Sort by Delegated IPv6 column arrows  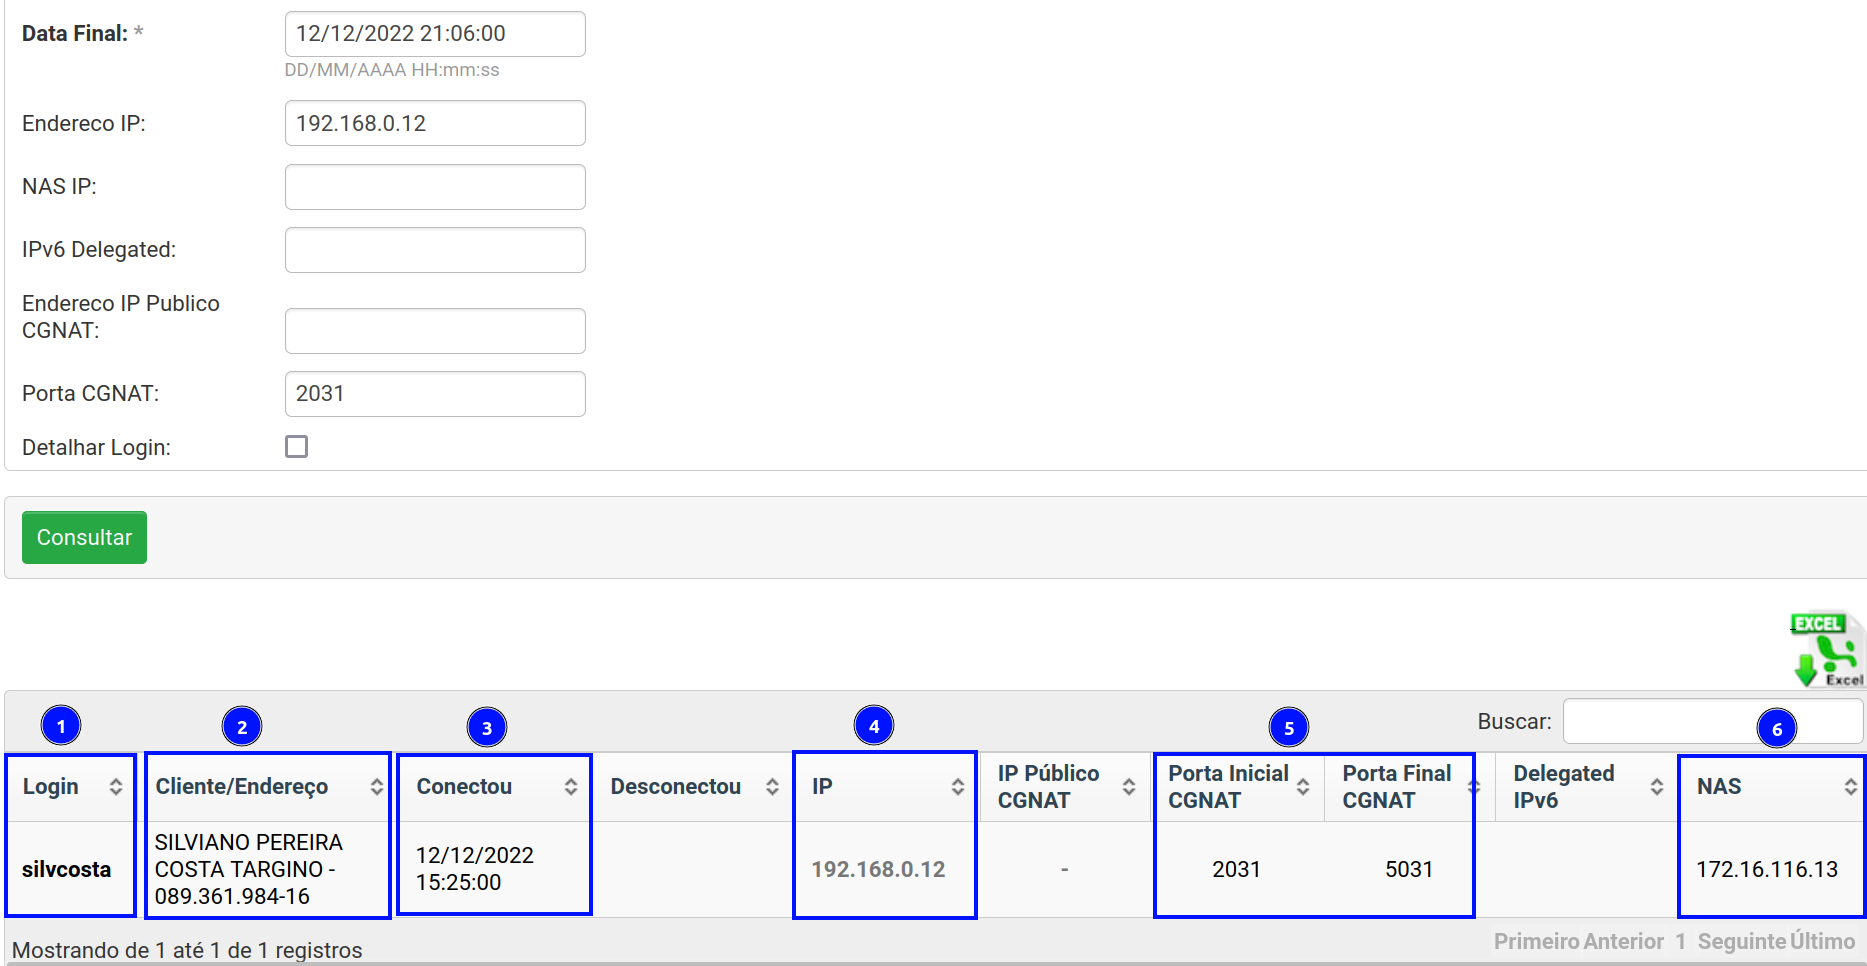[1656, 787]
